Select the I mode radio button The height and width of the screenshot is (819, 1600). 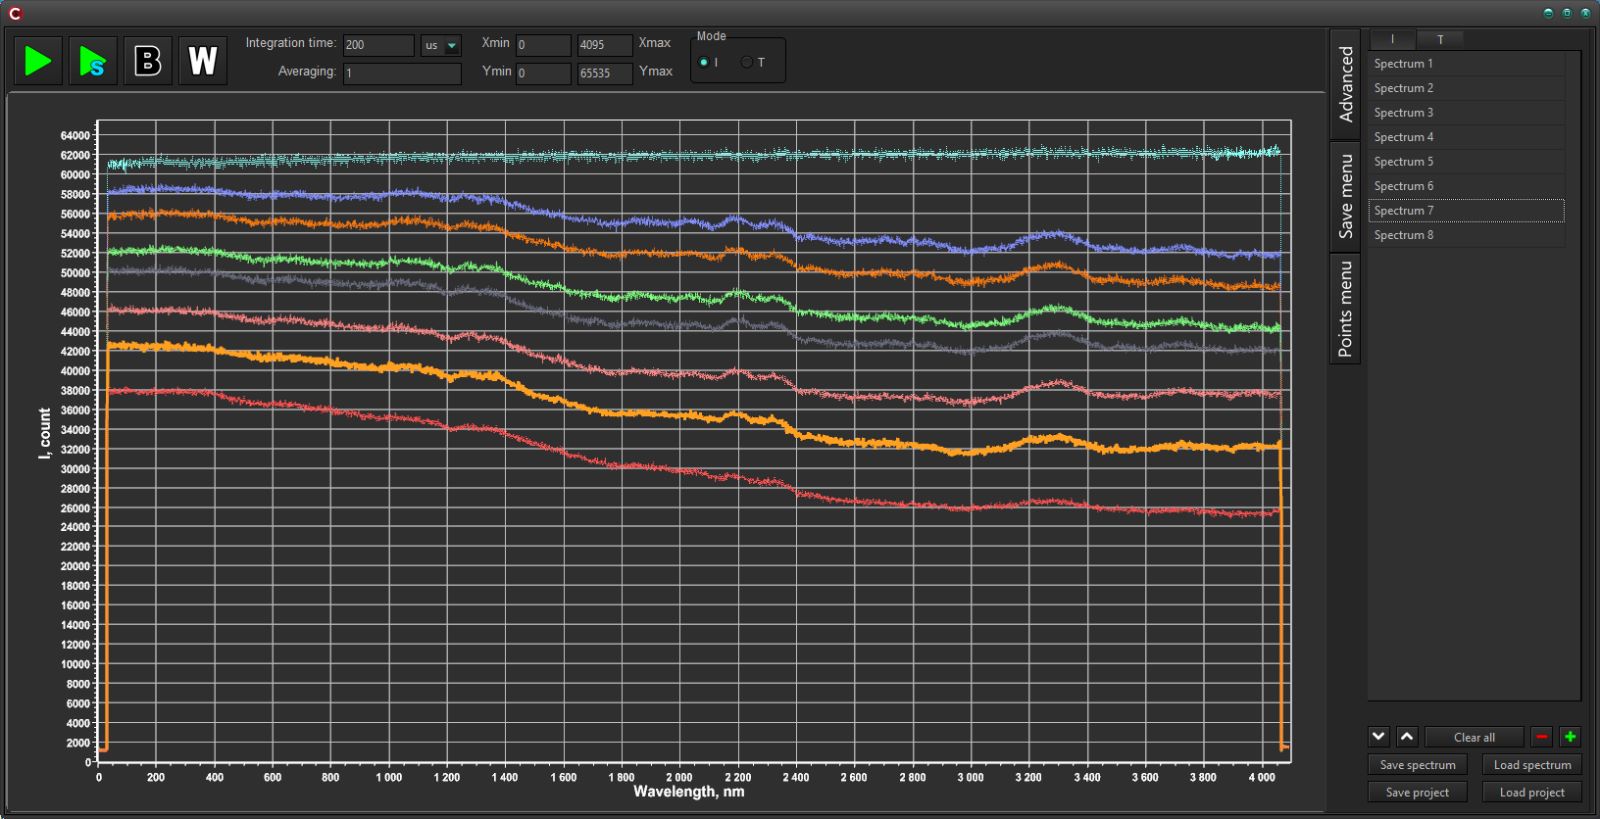[704, 62]
